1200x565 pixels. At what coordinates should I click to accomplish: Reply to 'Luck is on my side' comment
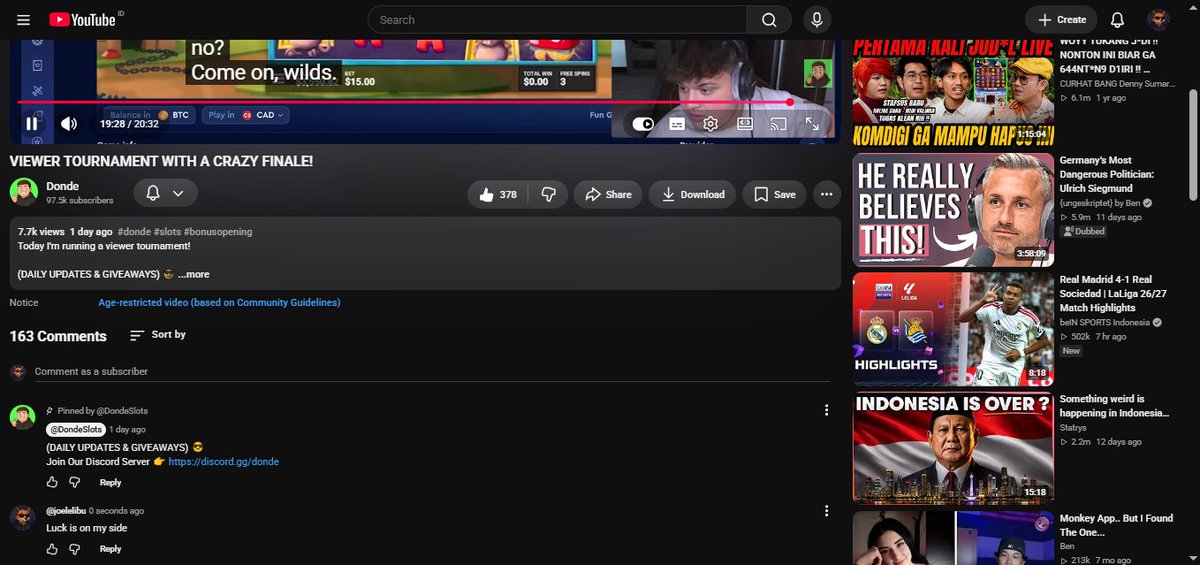(110, 549)
